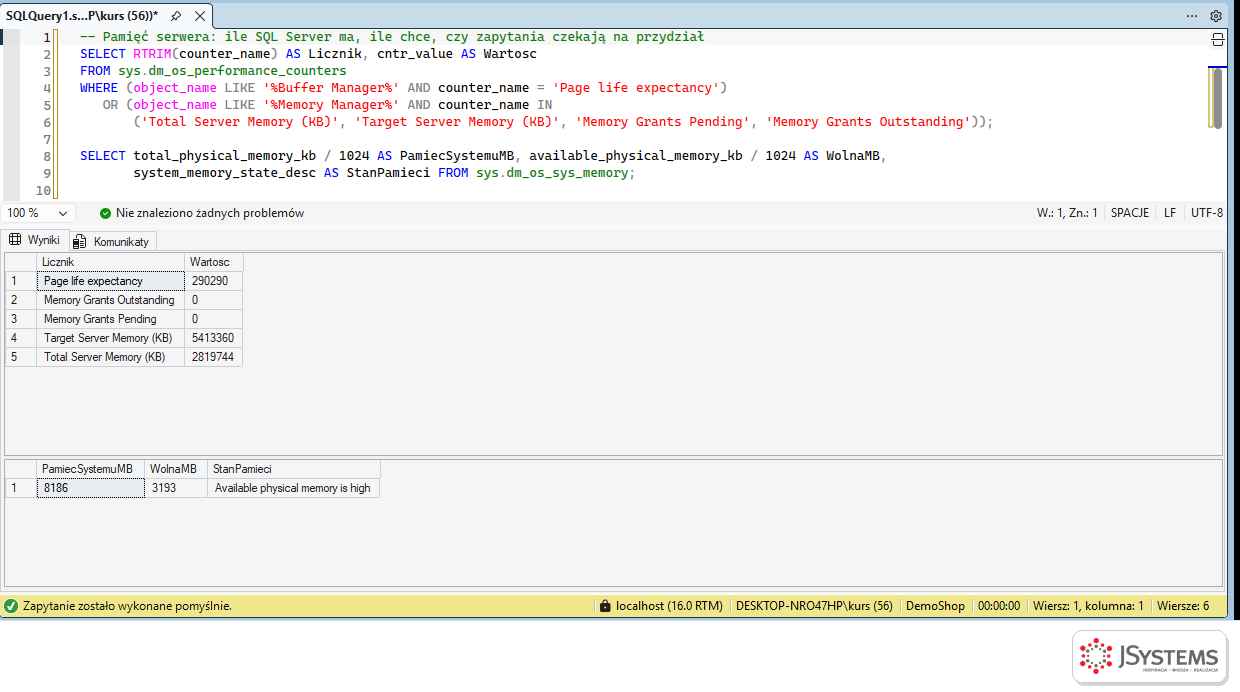Click the JSystems logo
Image resolution: width=1240 pixels, height=692 pixels.
[1150, 657]
